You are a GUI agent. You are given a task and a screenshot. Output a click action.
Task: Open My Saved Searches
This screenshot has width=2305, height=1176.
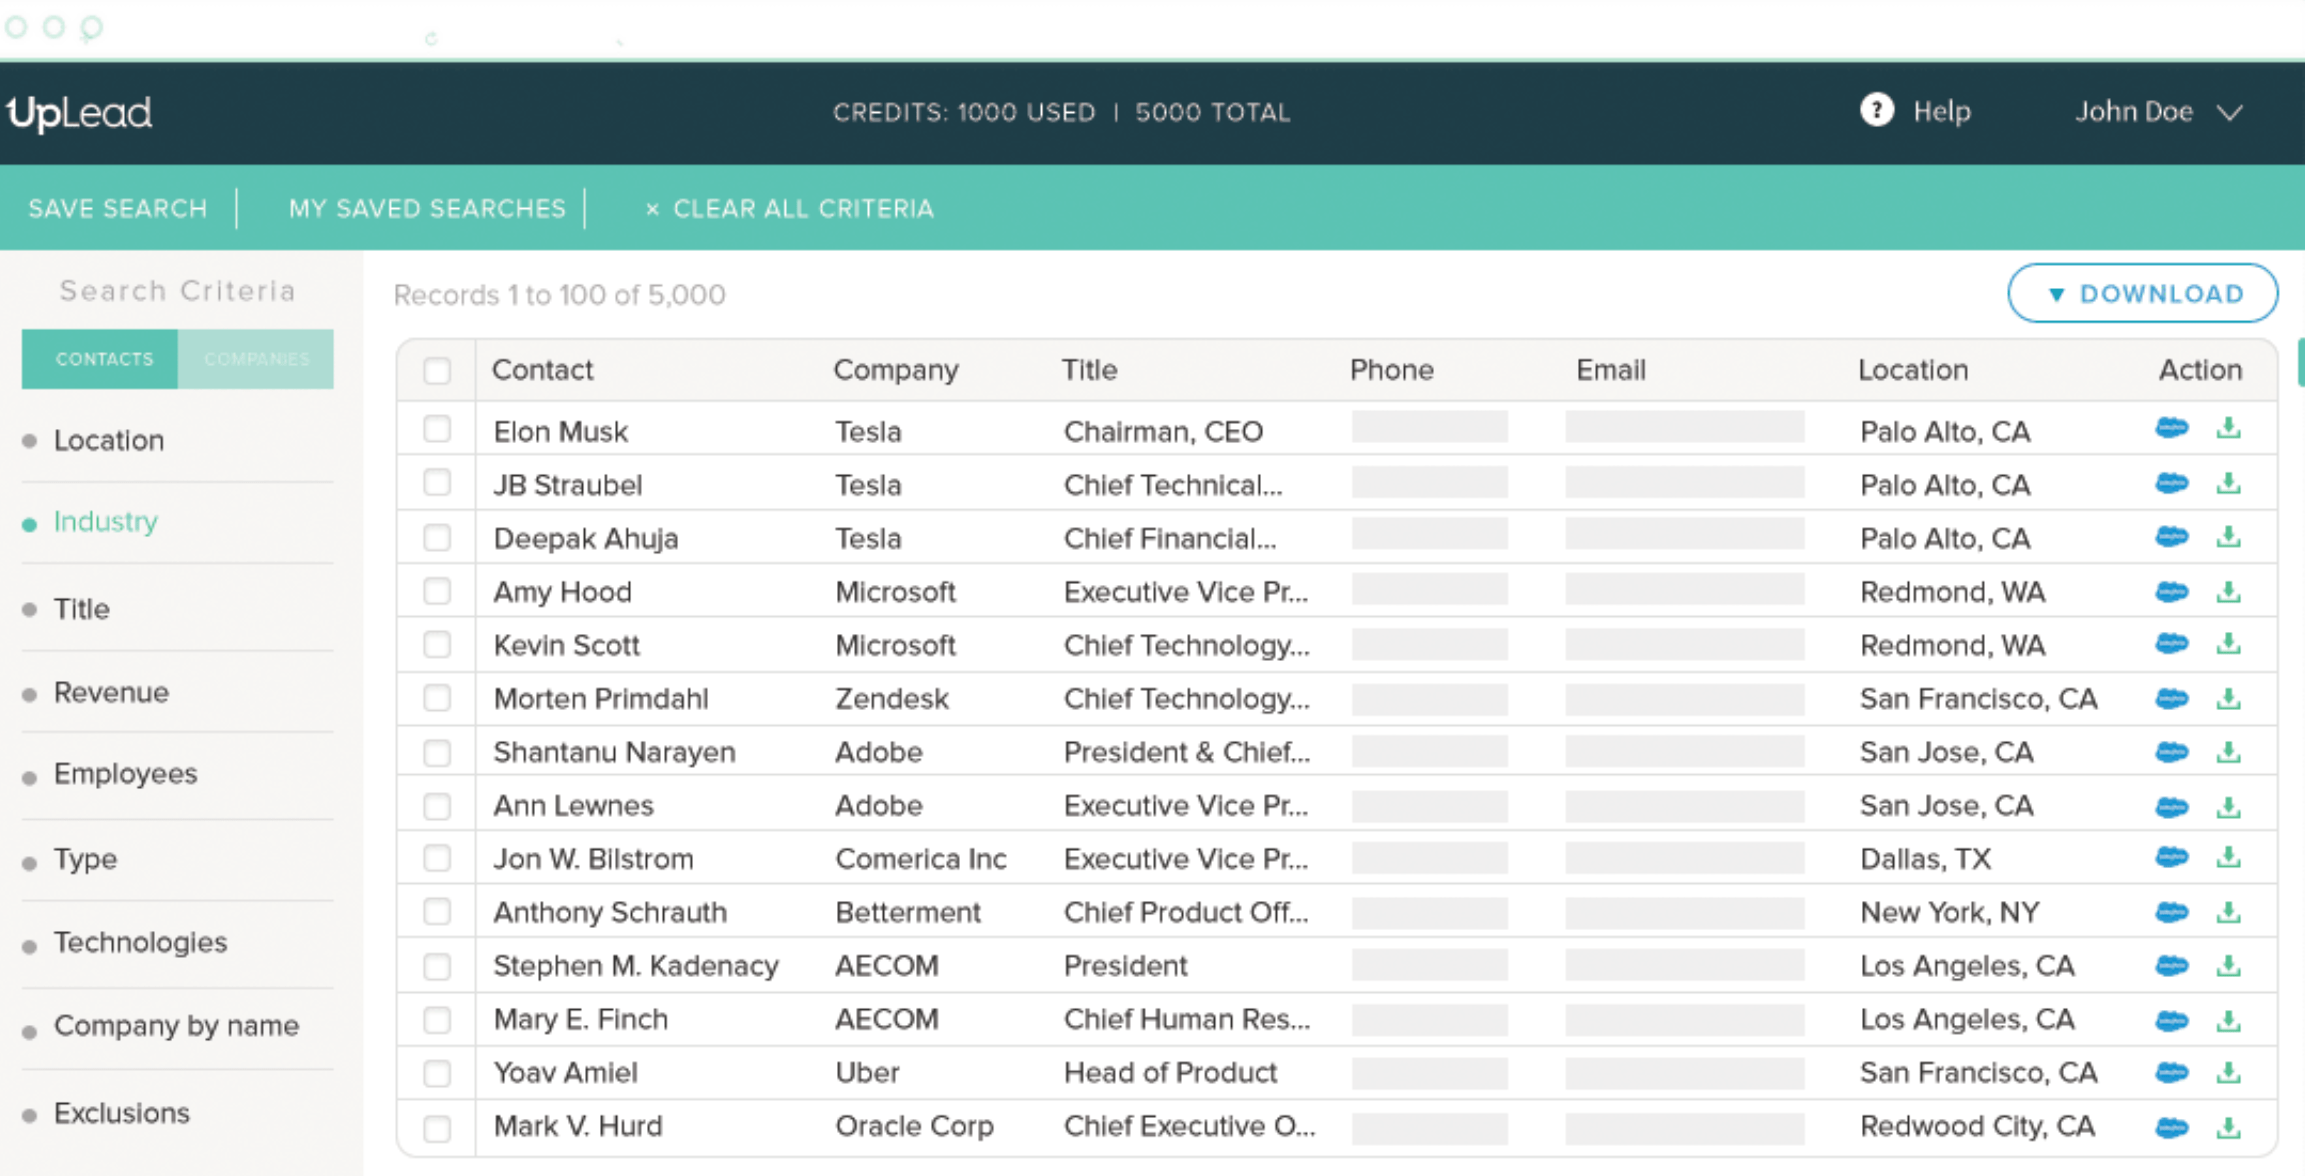tap(427, 208)
